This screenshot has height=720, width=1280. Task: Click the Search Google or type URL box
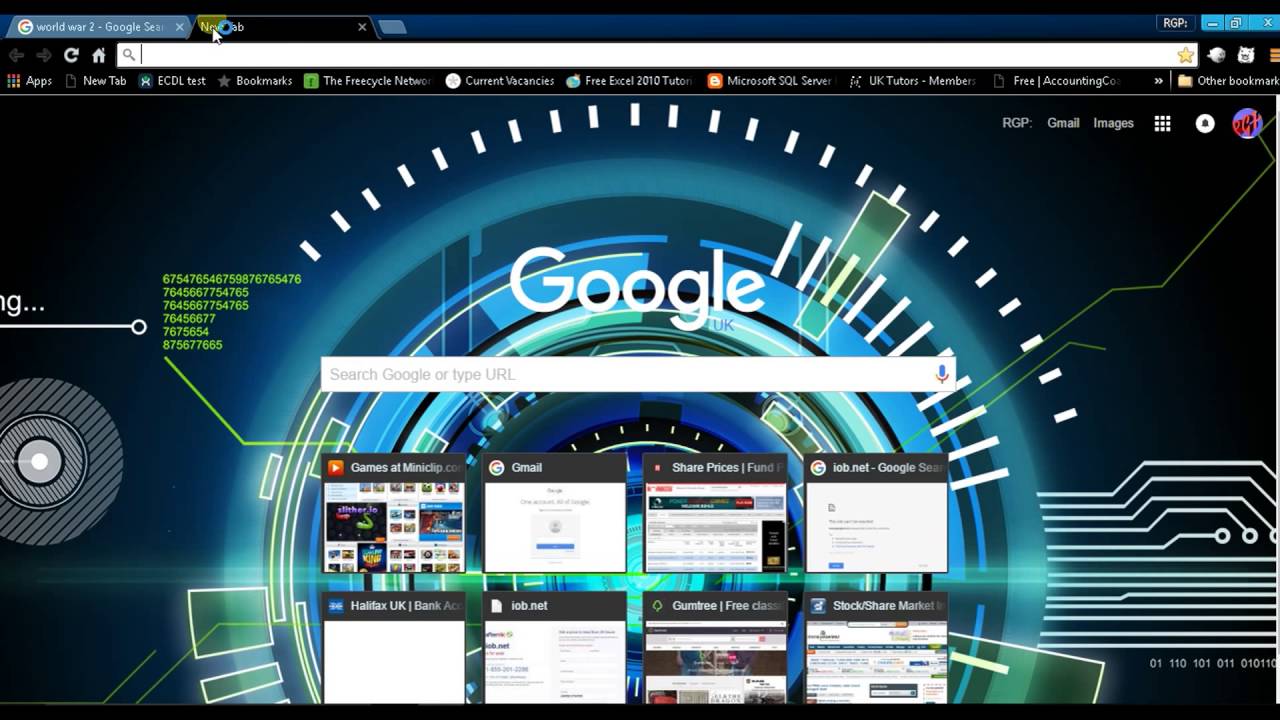pyautogui.click(x=637, y=374)
